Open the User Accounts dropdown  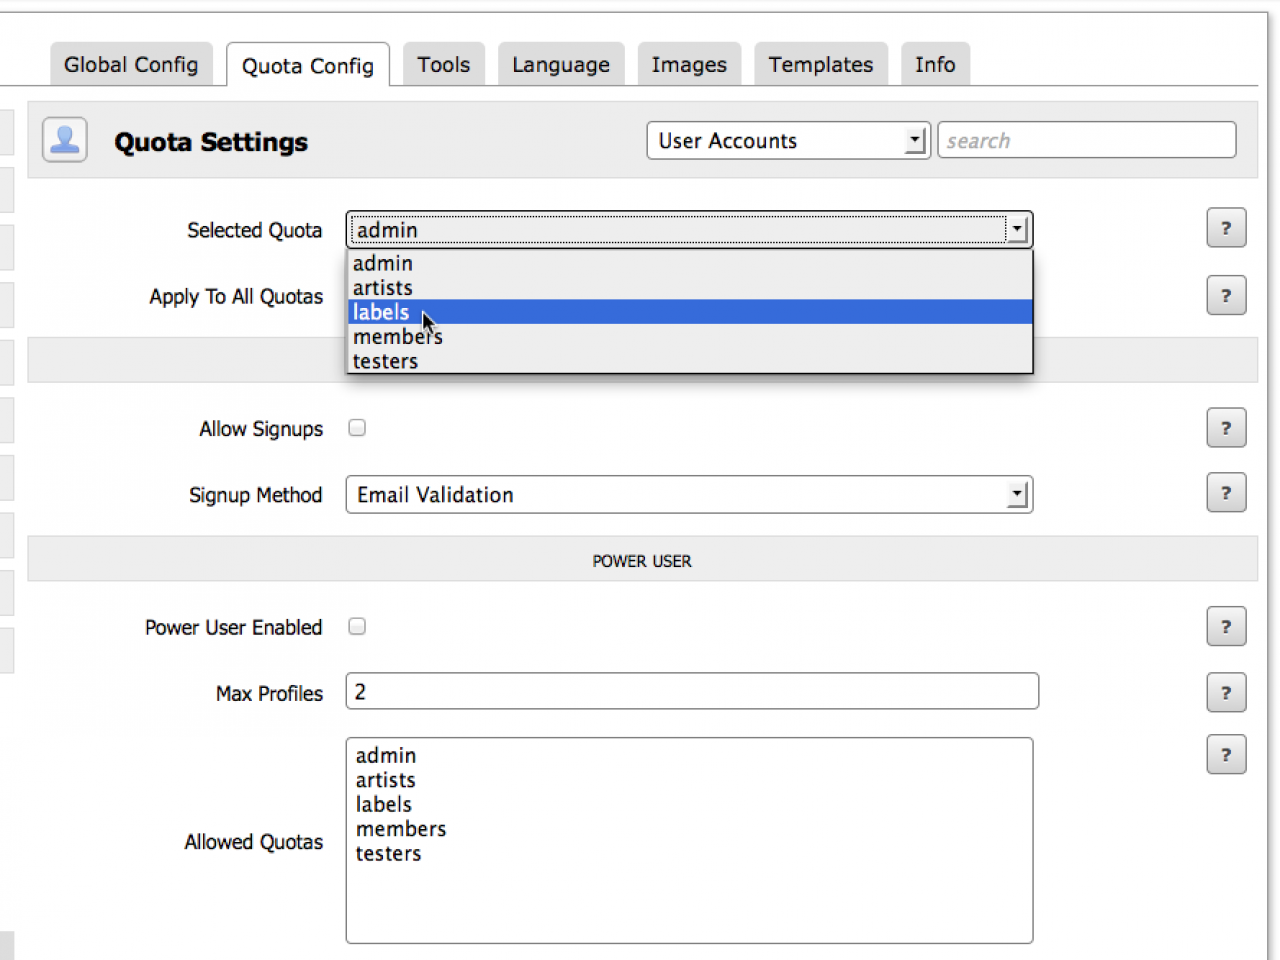788,141
